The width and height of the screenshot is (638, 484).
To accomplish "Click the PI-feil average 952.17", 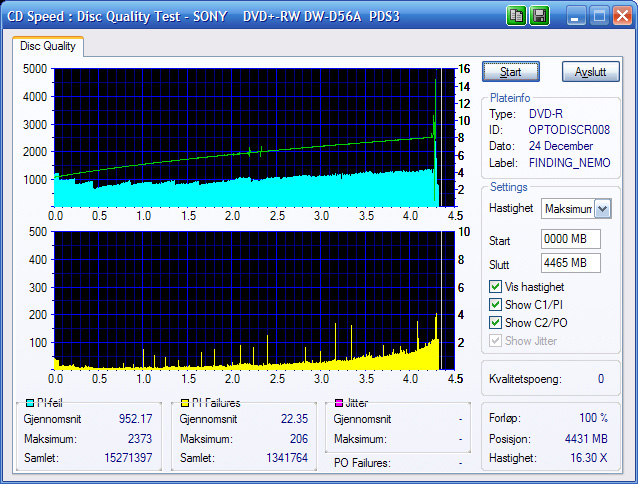I will [x=135, y=419].
